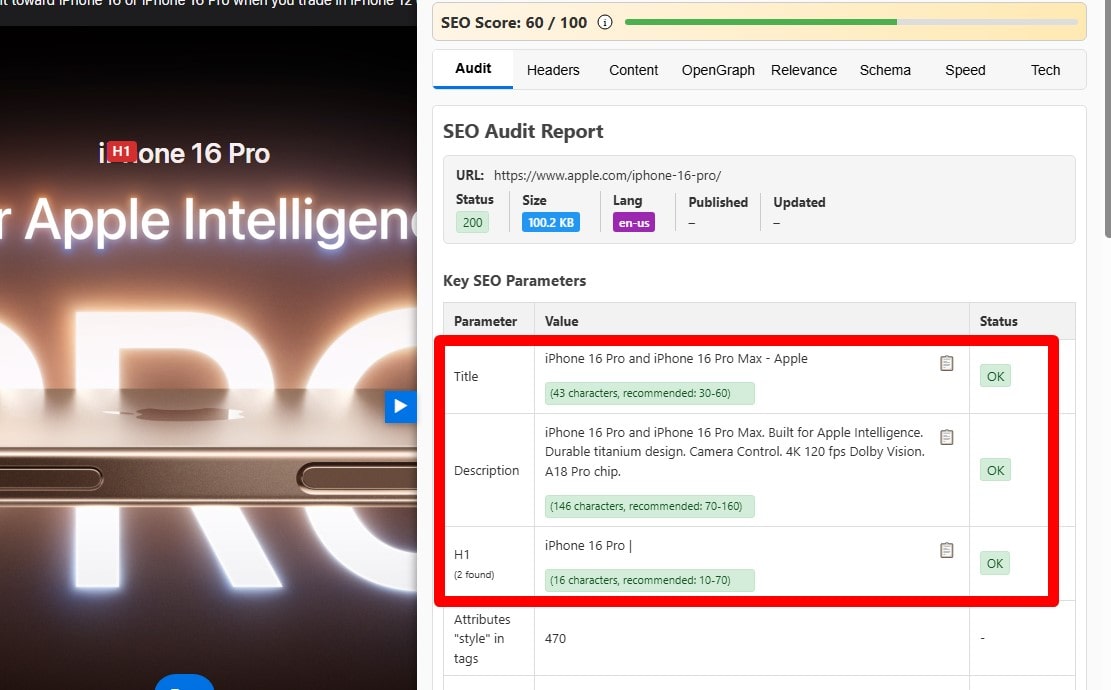Click the OK status badge next to Title
This screenshot has width=1111, height=690.
(994, 376)
